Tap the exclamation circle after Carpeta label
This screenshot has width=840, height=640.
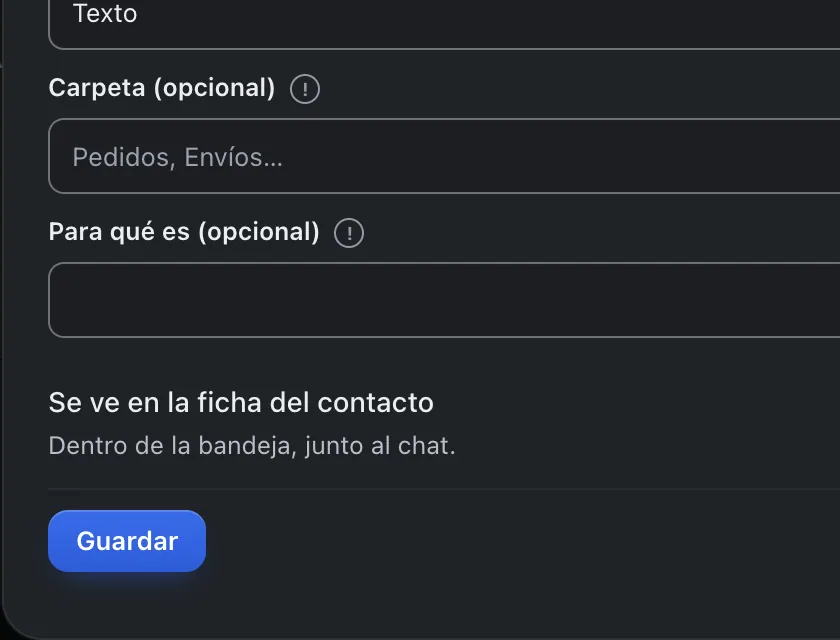[305, 89]
